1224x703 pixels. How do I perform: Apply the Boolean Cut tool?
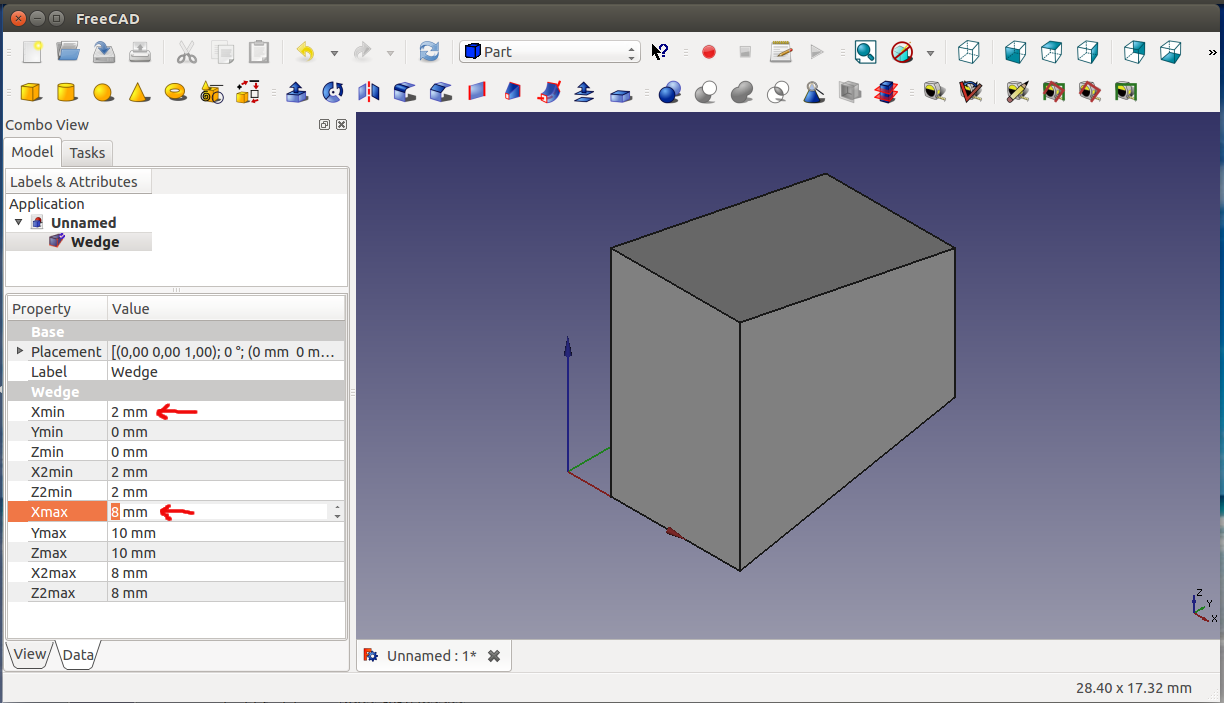tap(706, 93)
